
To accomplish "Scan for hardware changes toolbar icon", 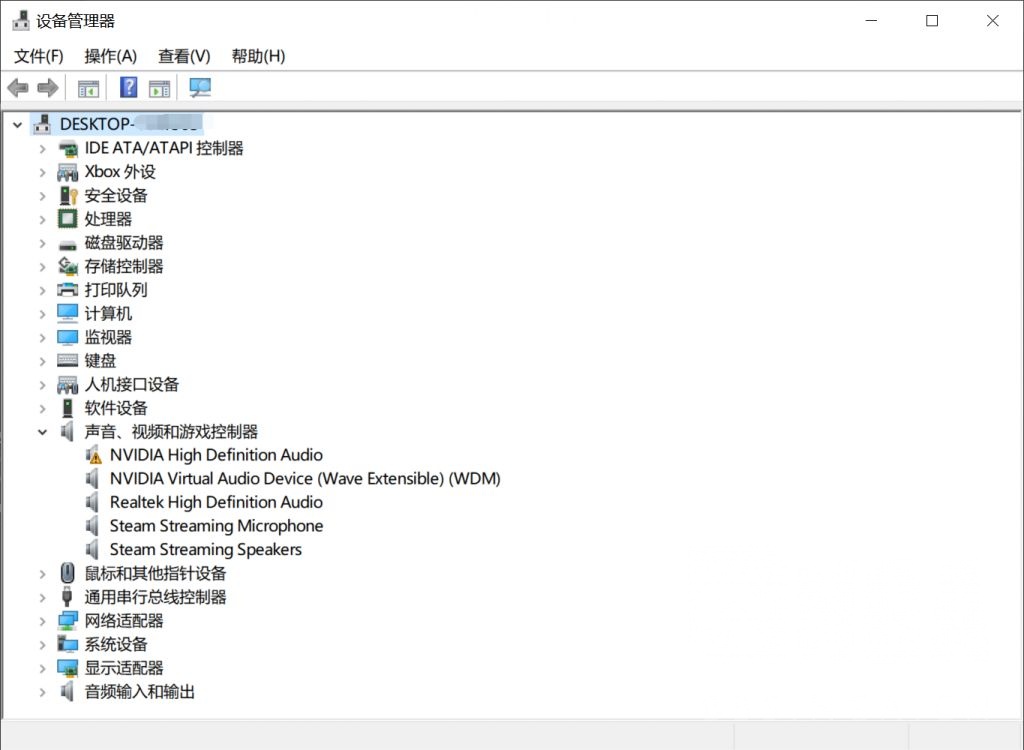I will point(199,87).
